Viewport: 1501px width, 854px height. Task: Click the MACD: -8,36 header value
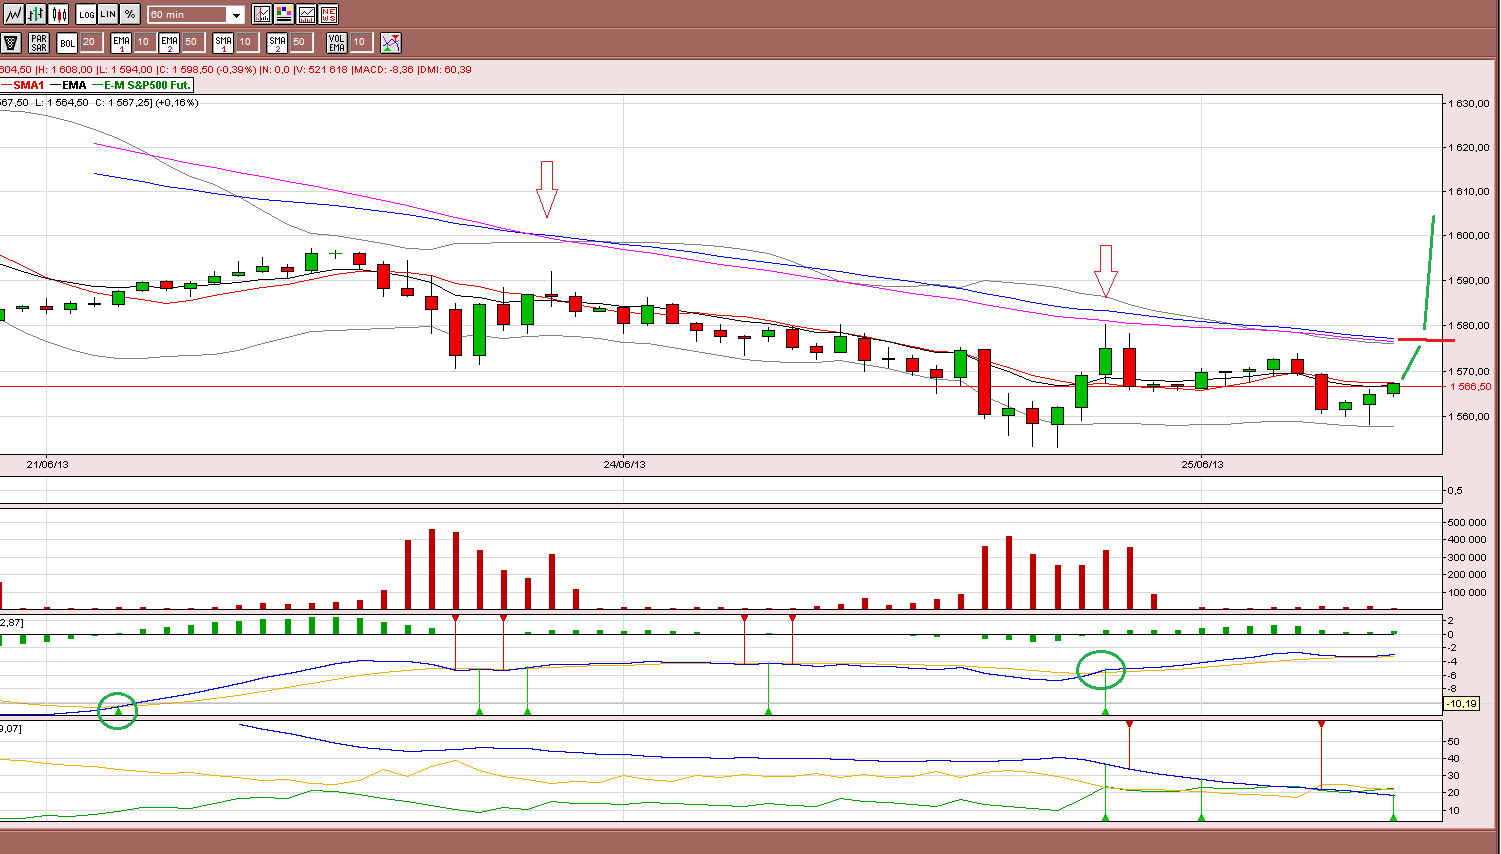pos(383,70)
